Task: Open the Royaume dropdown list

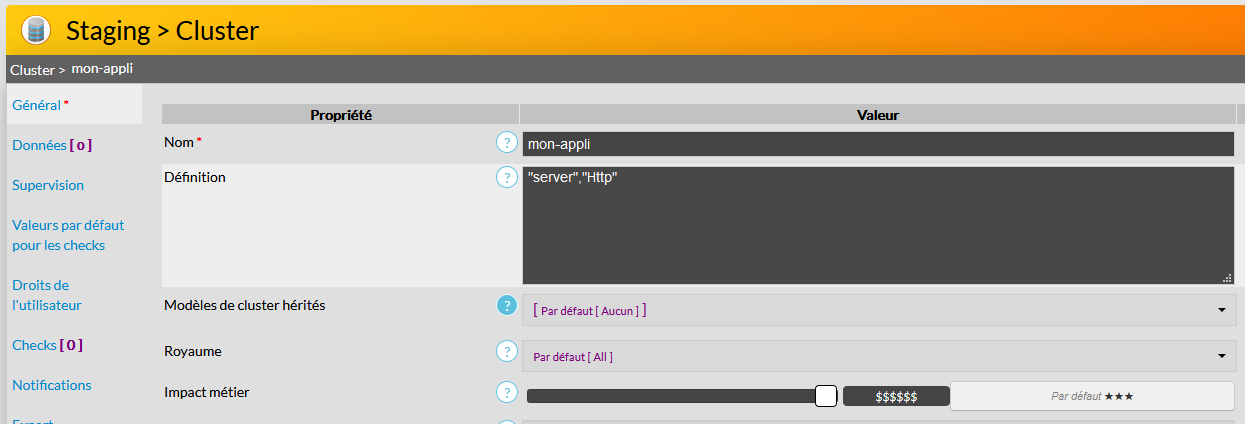Action: [1221, 356]
